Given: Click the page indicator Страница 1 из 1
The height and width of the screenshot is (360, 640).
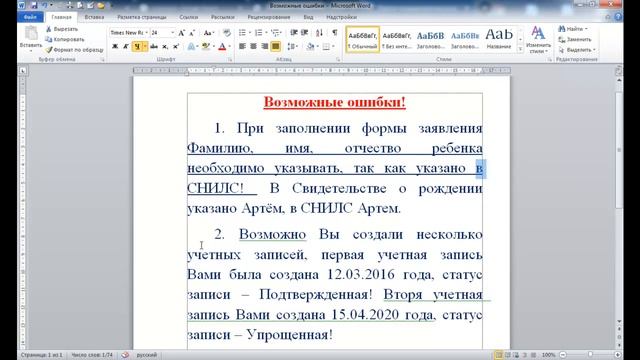Looking at the screenshot, I should point(42,355).
